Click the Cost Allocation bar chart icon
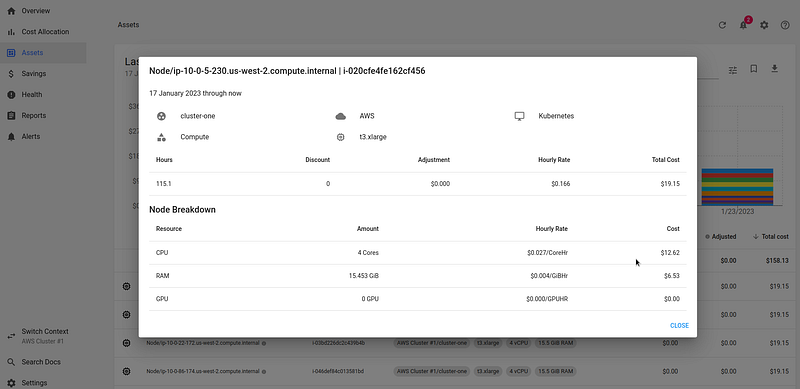 click(x=11, y=32)
